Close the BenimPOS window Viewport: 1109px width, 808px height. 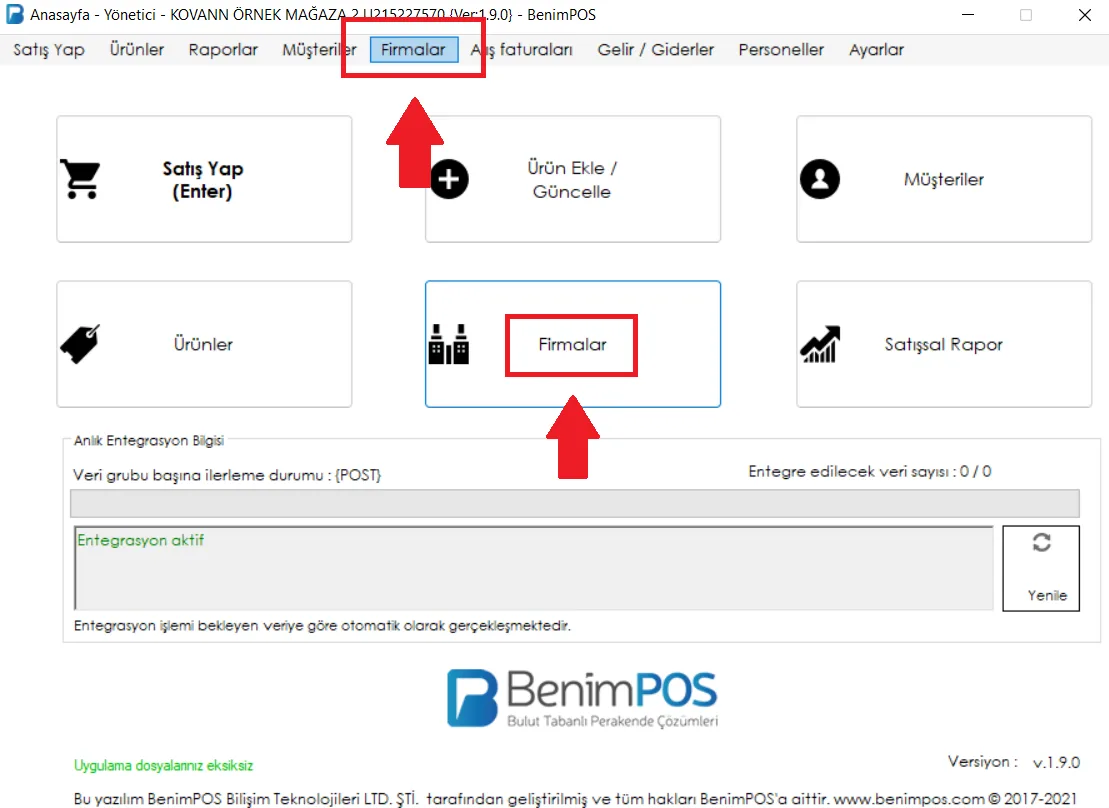1085,15
